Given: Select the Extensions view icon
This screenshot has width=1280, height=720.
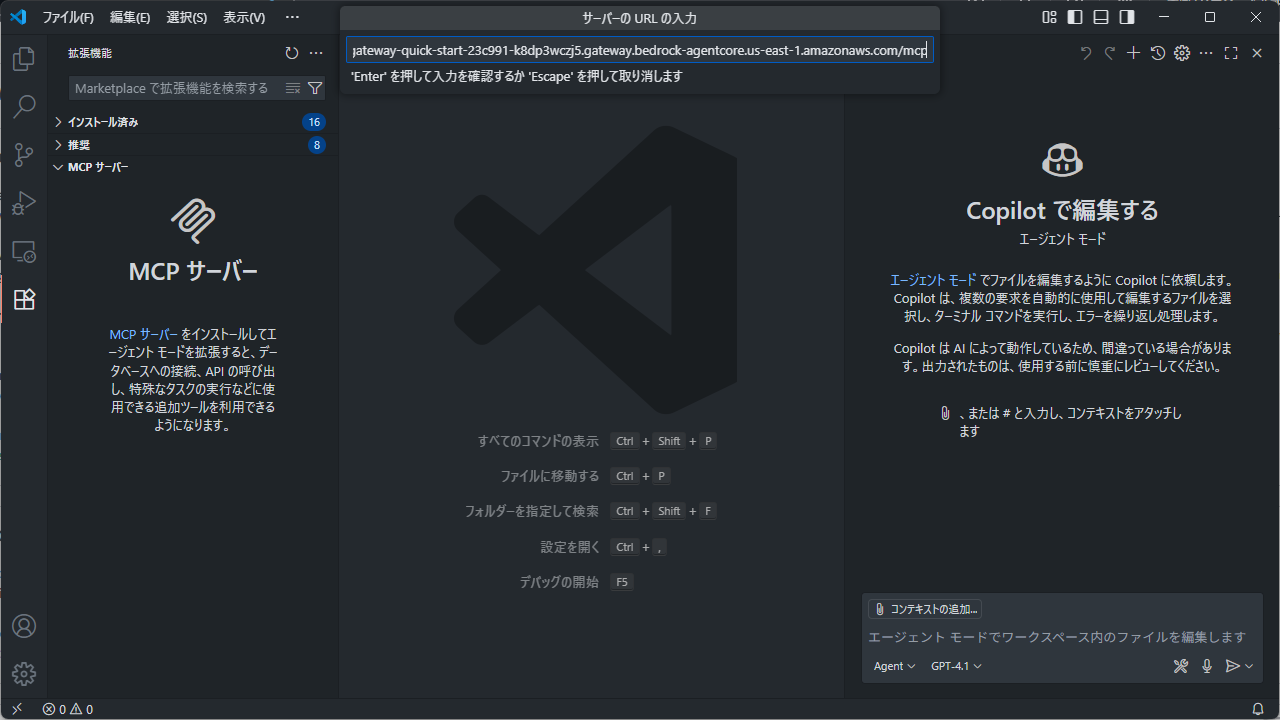Looking at the screenshot, I should 24,299.
